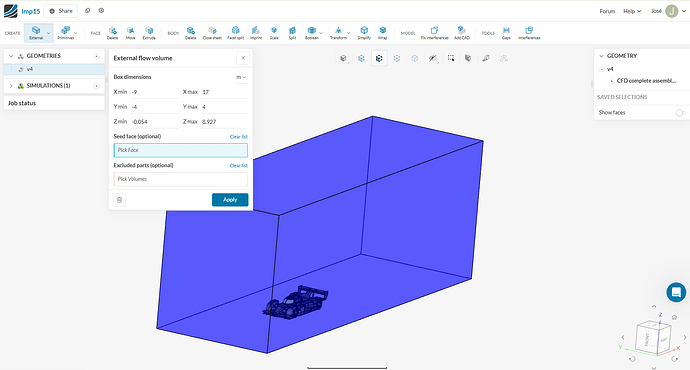The height and width of the screenshot is (370, 690).
Task: Select the v4 geometry in left tree
Action: click(54, 69)
